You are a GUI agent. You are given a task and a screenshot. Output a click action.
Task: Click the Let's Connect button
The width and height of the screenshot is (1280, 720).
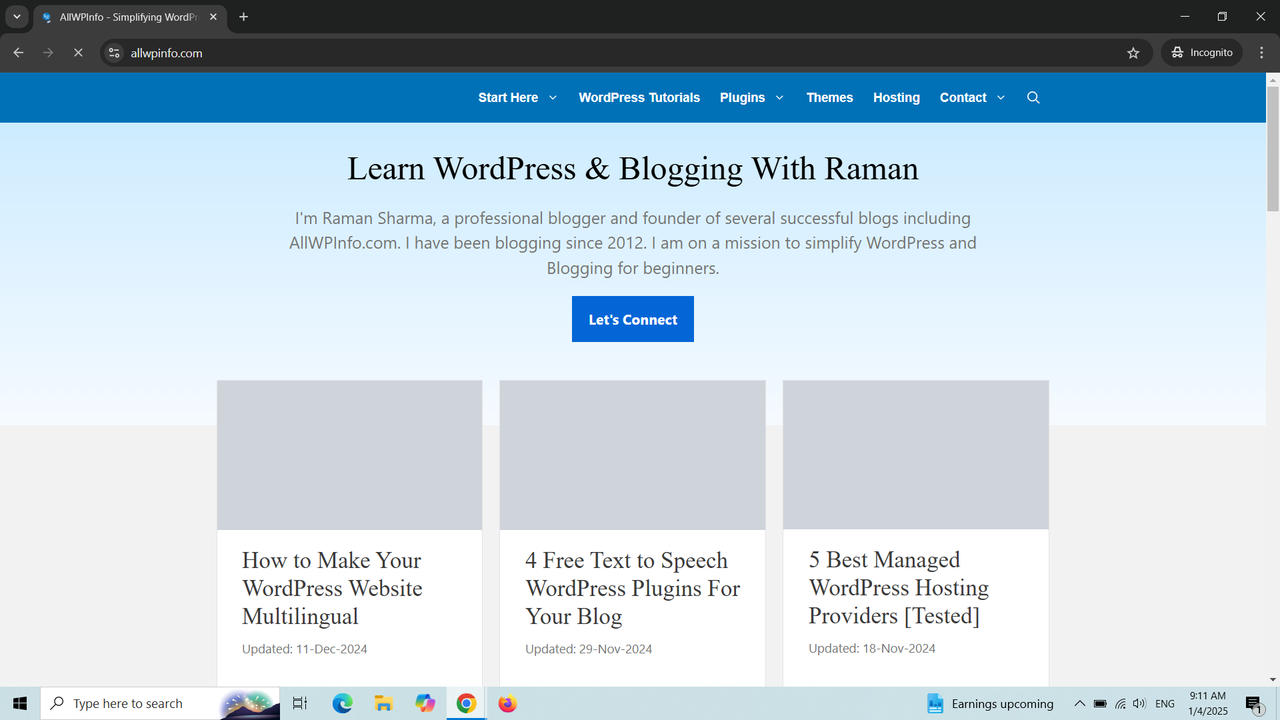click(633, 319)
